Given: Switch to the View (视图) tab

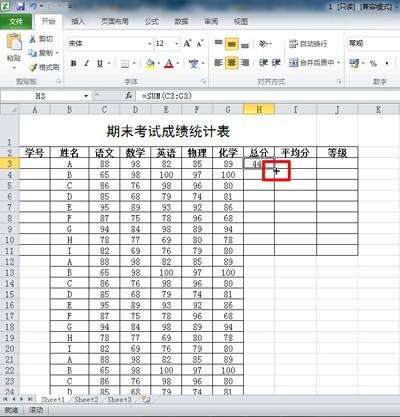Looking at the screenshot, I should (x=241, y=22).
